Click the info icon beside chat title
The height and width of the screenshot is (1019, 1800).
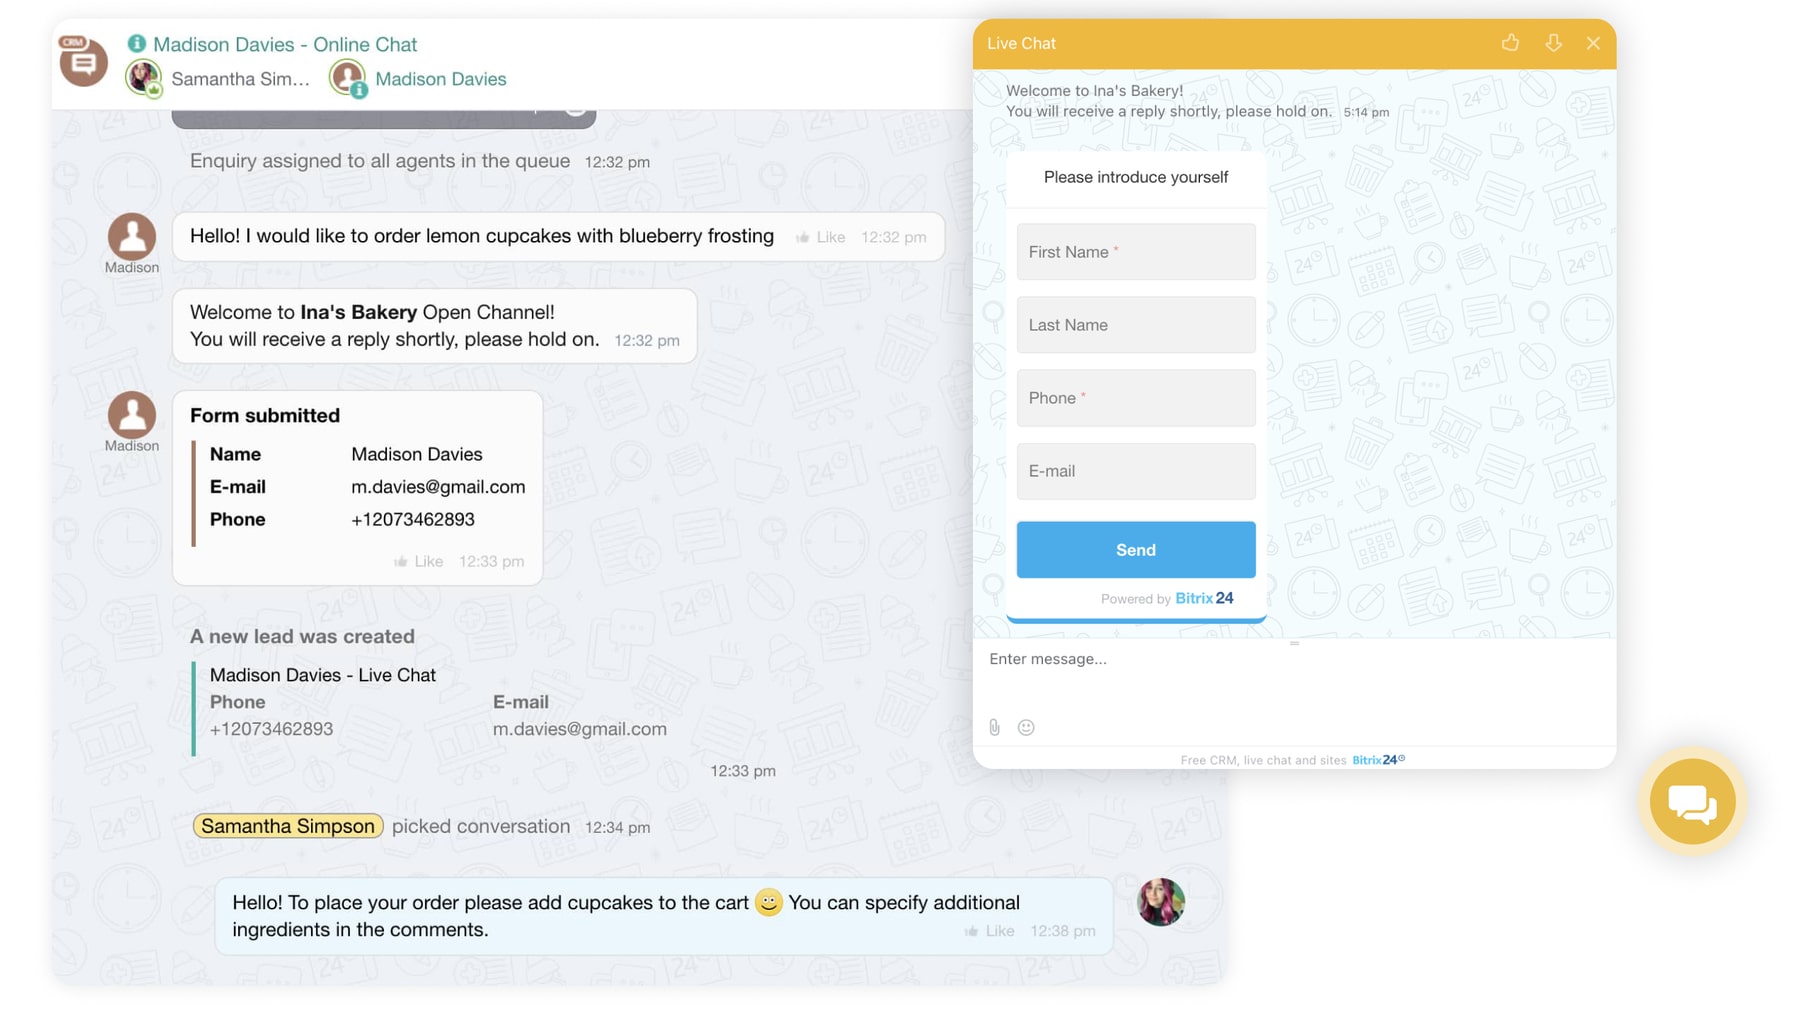[x=137, y=44]
